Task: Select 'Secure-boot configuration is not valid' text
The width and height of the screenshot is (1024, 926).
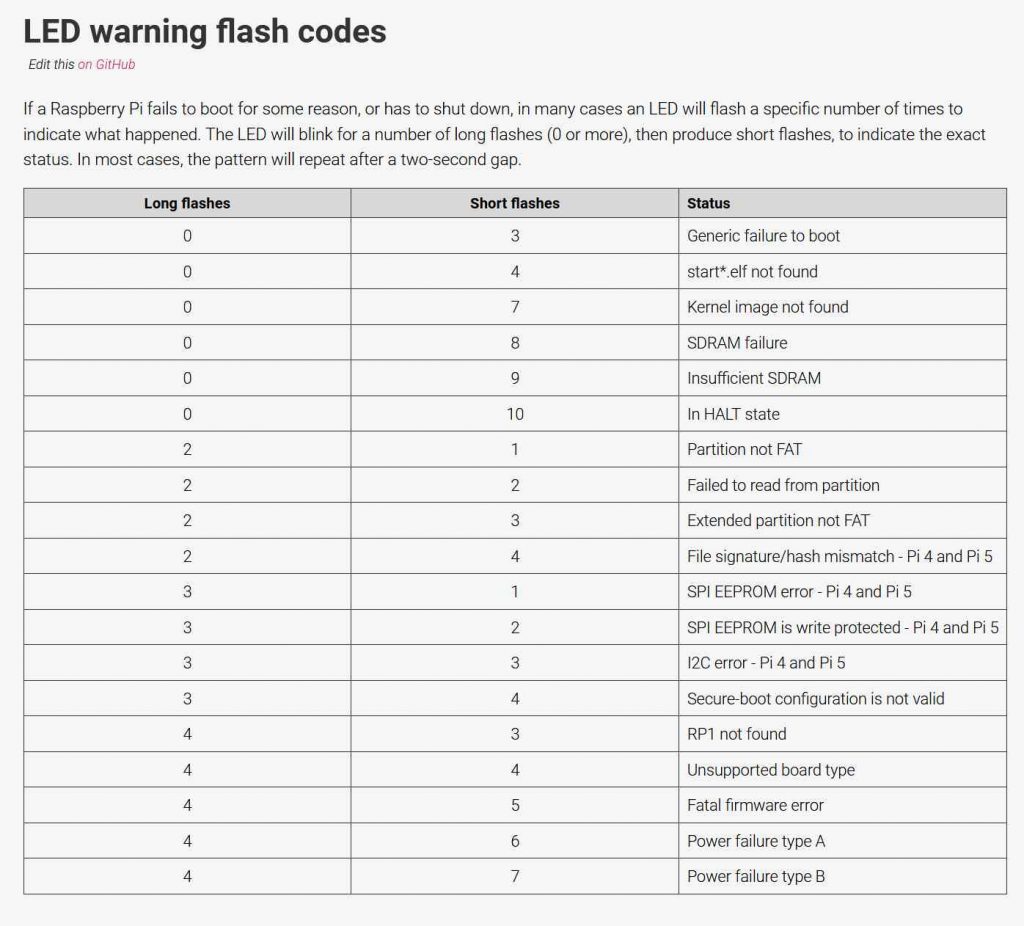Action: (815, 698)
